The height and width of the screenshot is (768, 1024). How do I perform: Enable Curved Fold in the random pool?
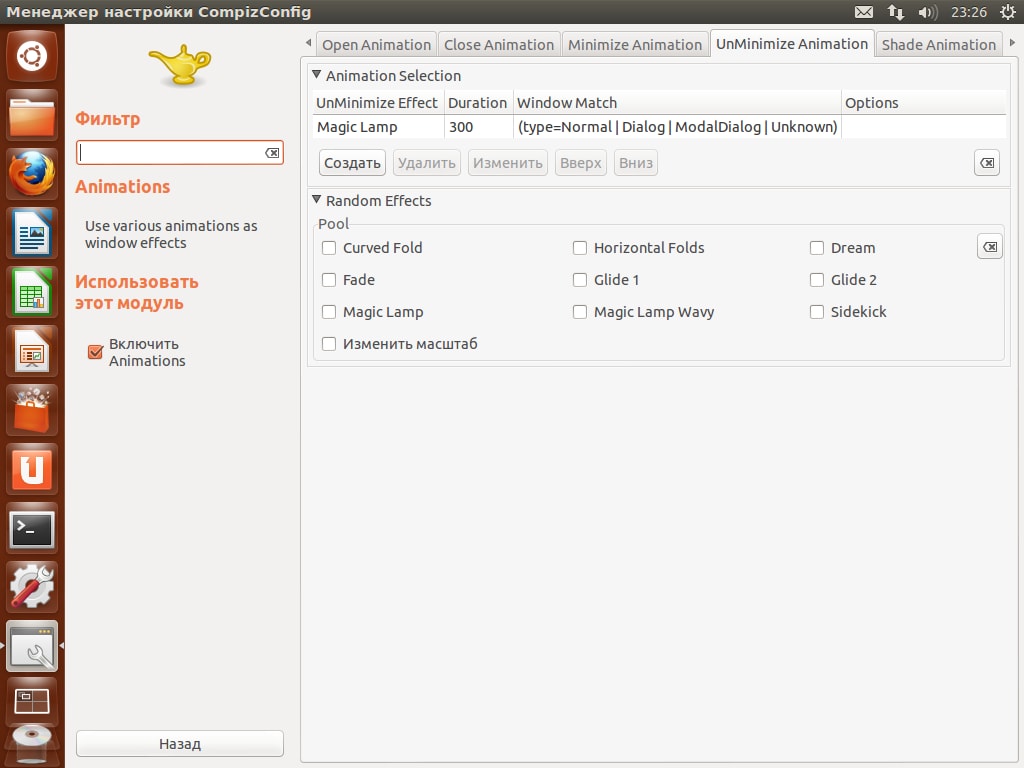point(329,248)
